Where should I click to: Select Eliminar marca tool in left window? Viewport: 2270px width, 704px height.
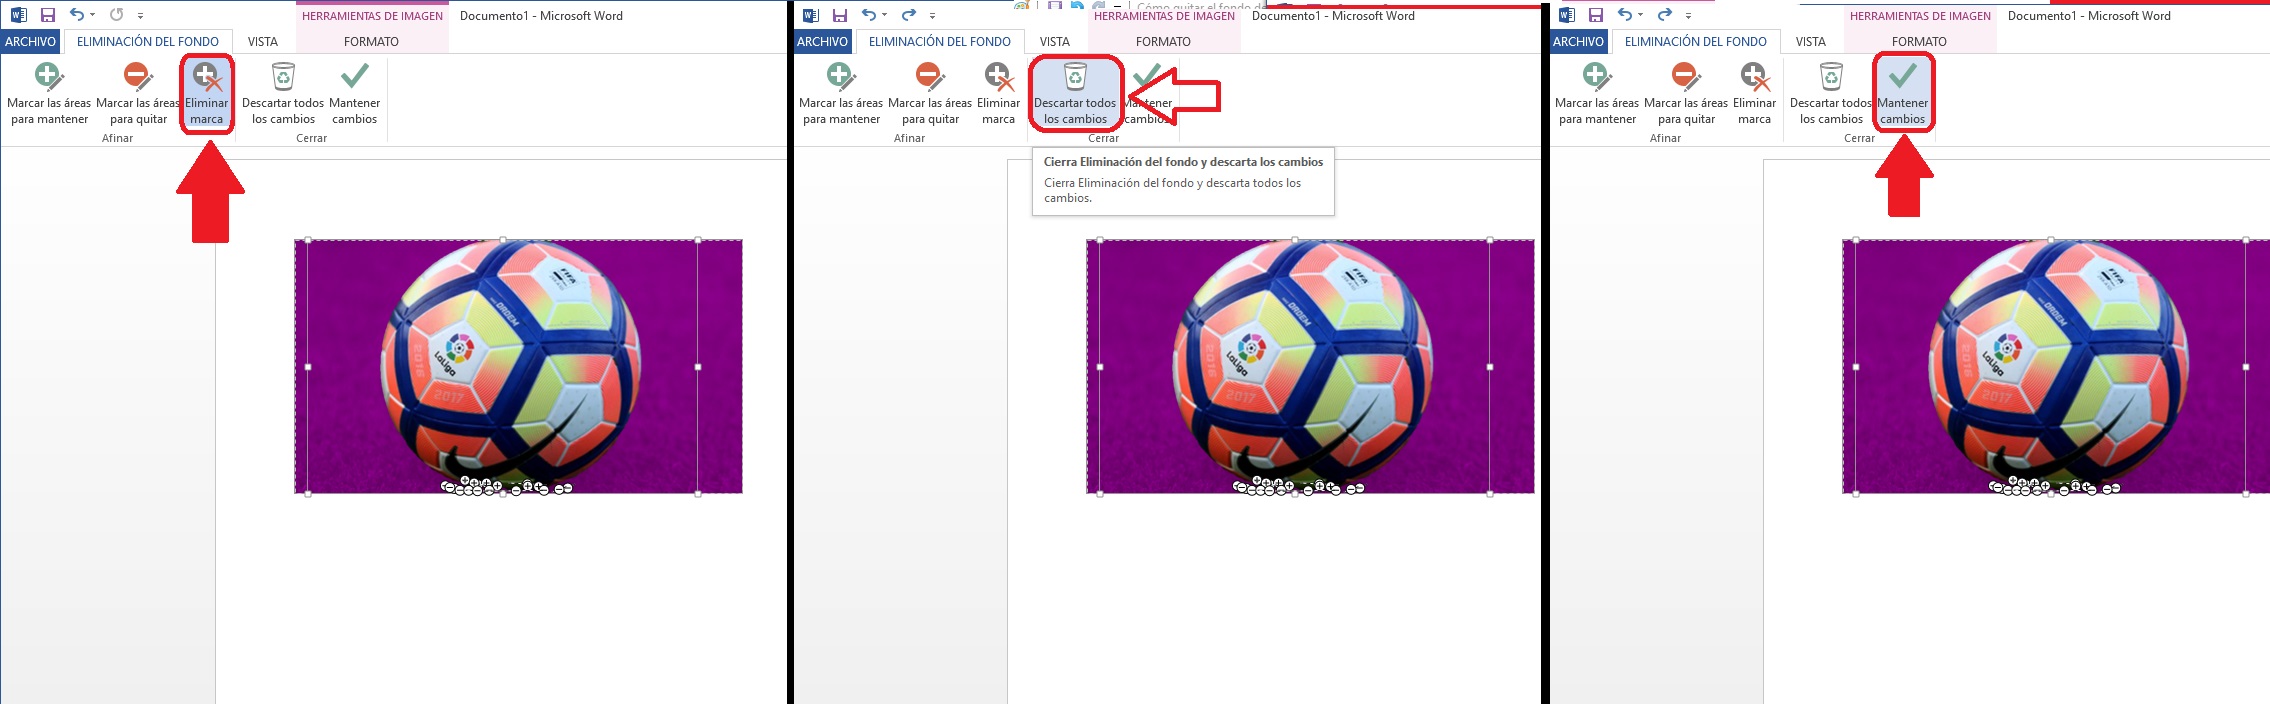tap(207, 94)
